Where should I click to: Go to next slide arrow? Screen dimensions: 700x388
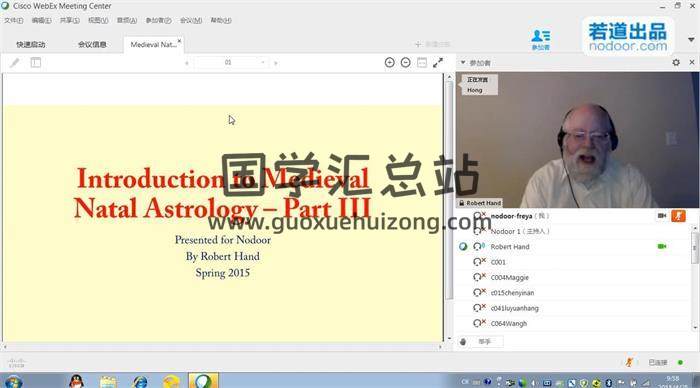275,63
